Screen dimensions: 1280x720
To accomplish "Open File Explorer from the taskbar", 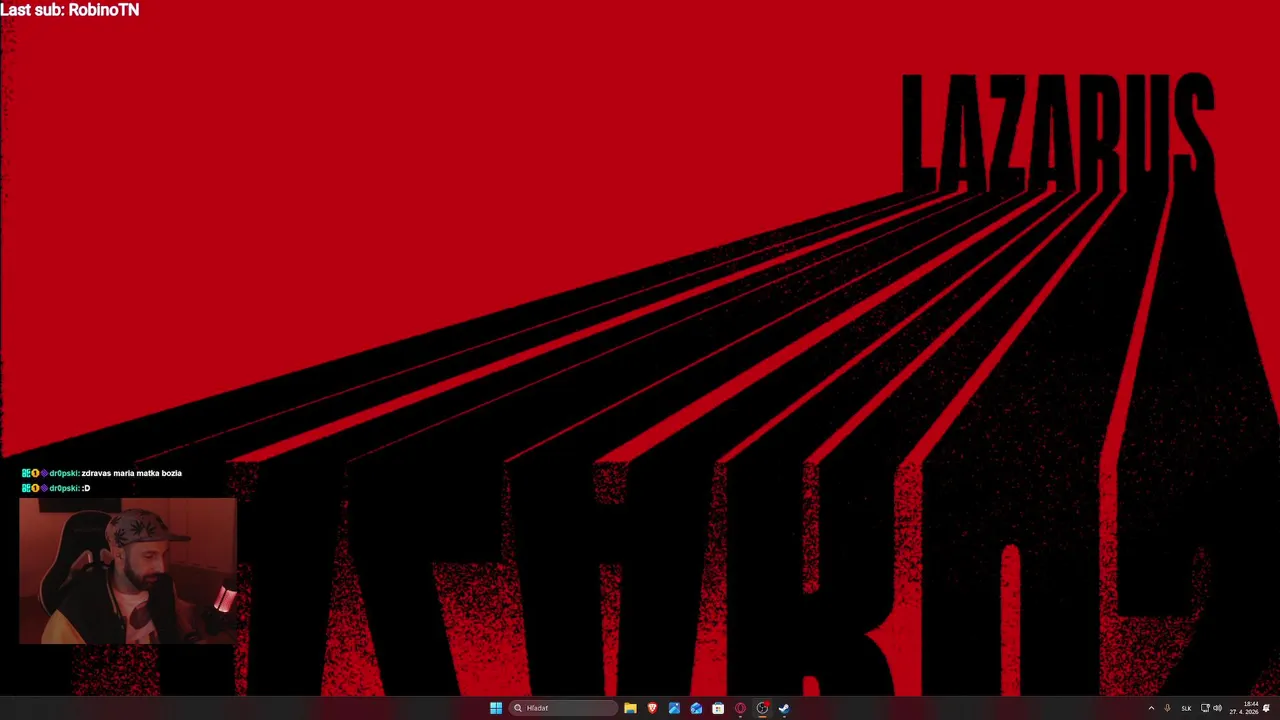I will [x=630, y=708].
